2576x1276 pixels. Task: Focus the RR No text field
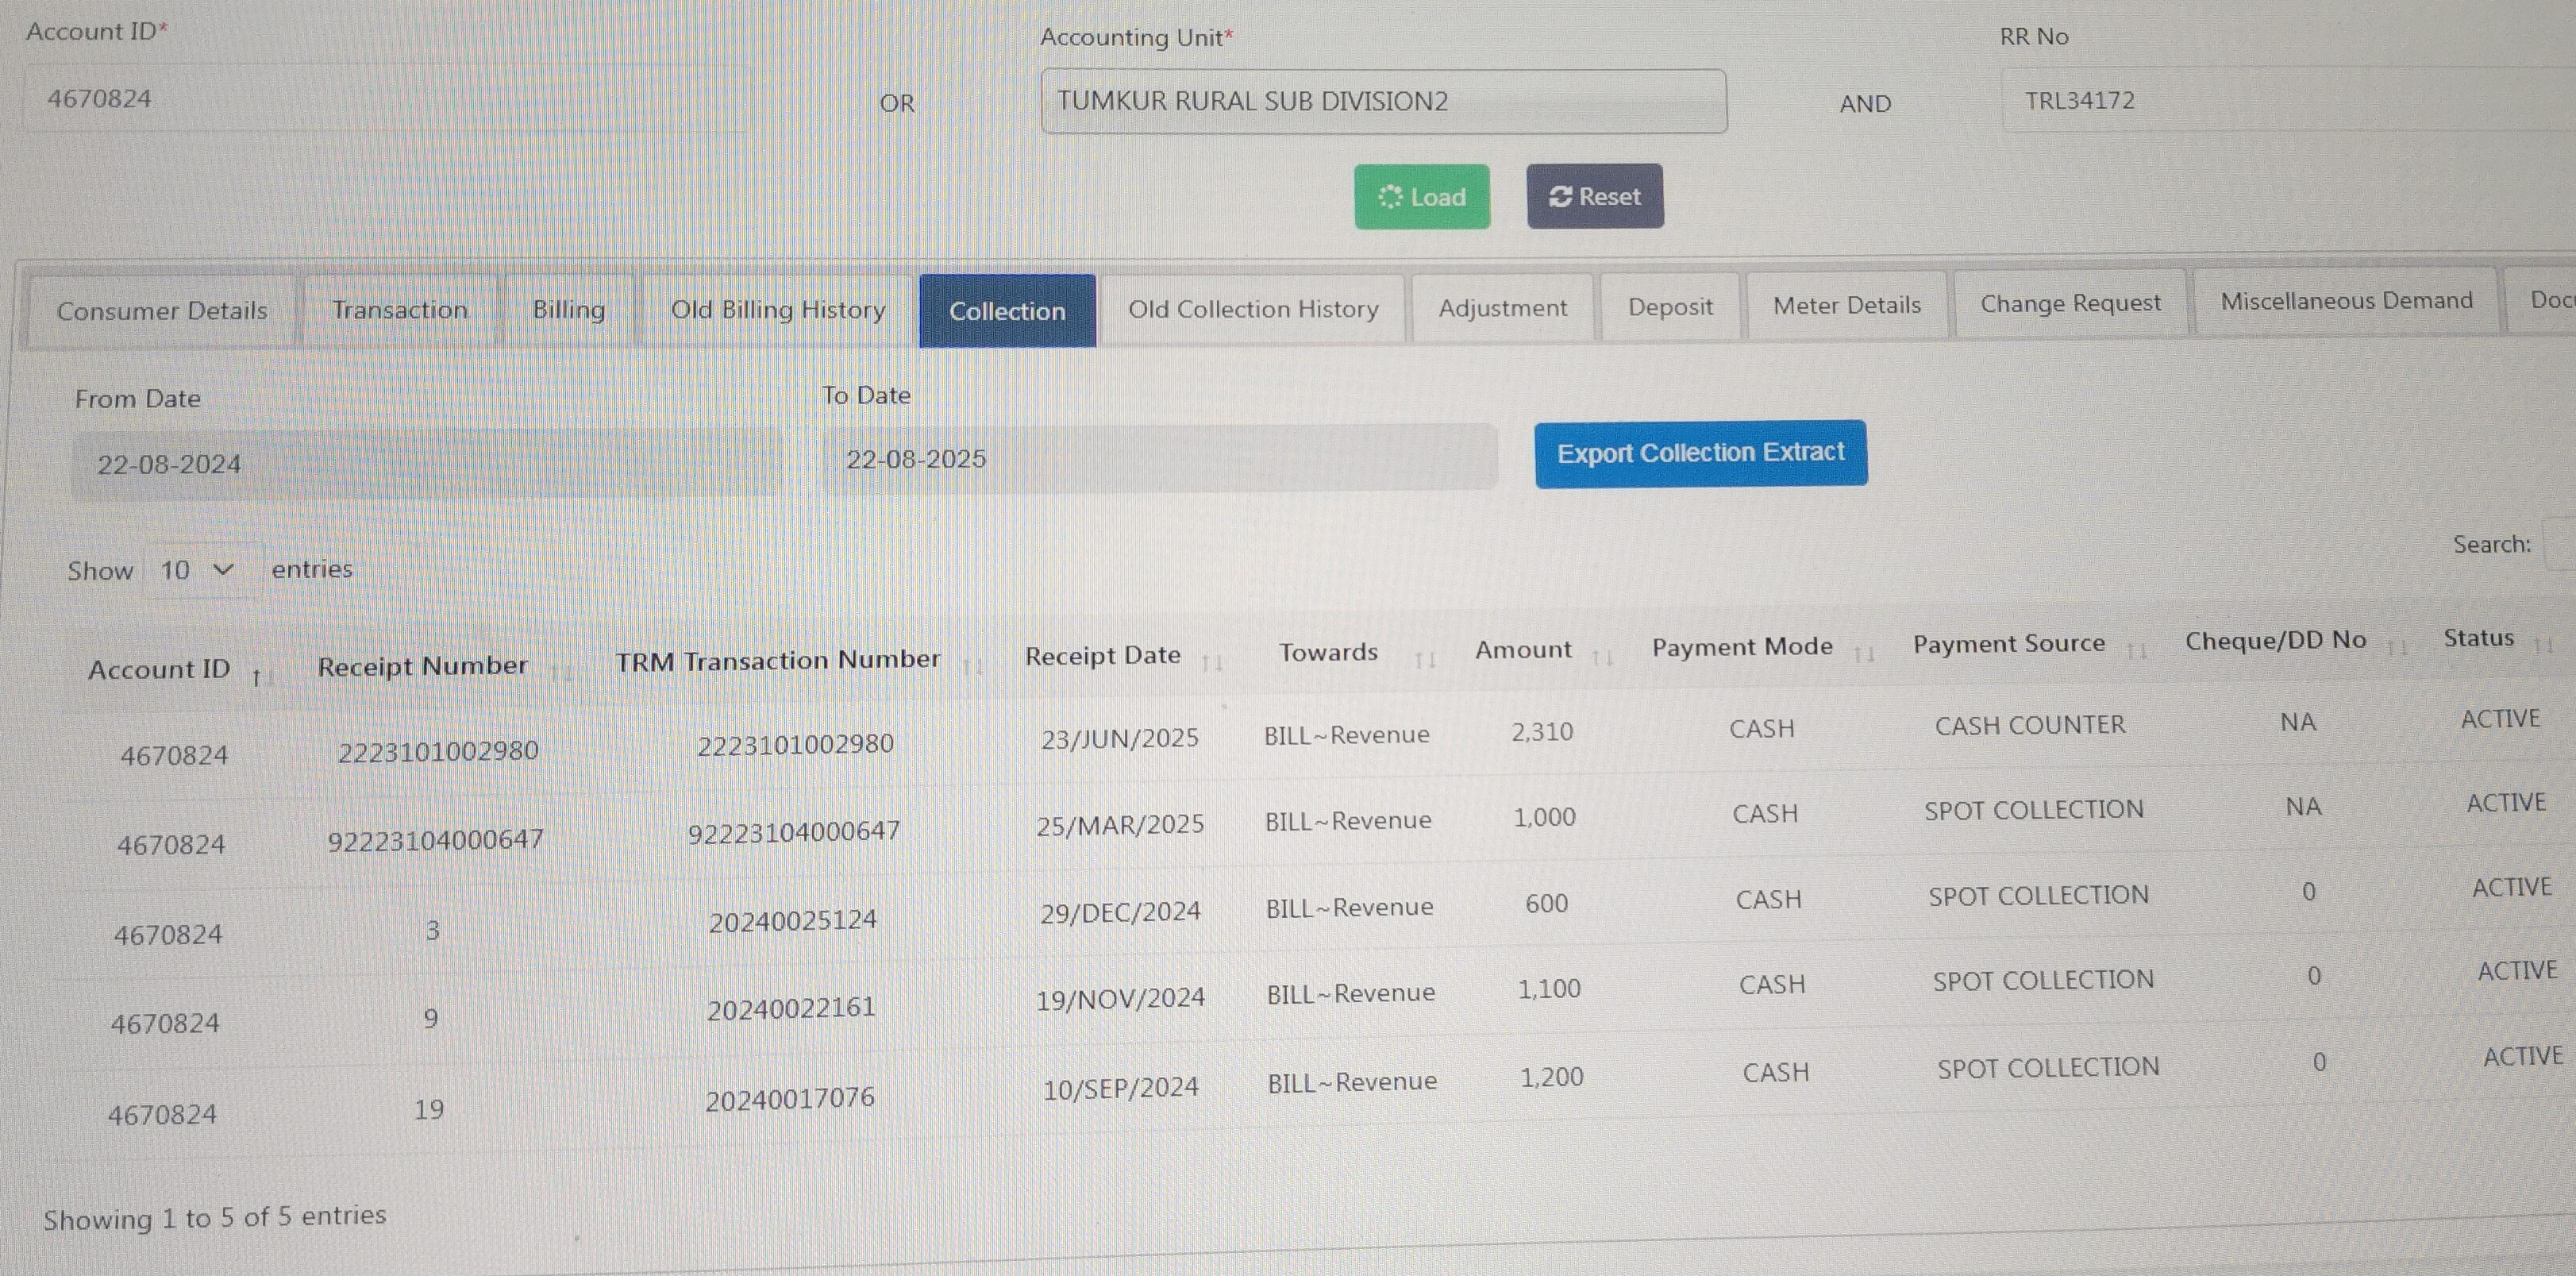click(x=2290, y=100)
